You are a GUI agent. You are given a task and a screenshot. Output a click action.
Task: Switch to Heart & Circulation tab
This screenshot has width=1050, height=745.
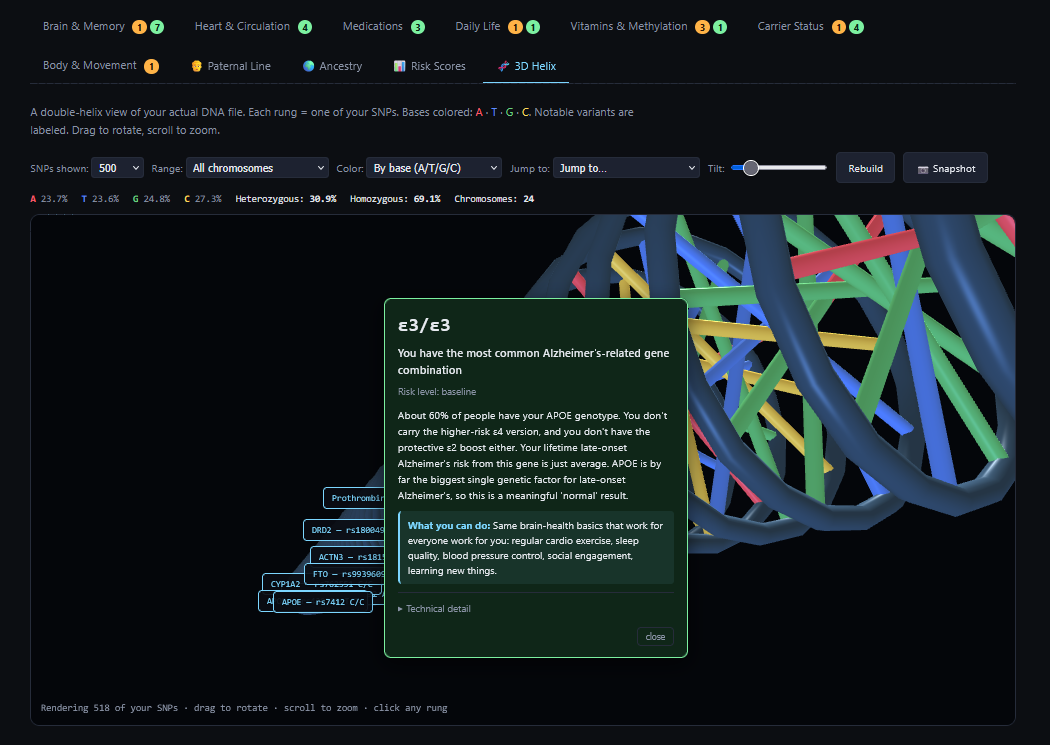[x=252, y=27]
